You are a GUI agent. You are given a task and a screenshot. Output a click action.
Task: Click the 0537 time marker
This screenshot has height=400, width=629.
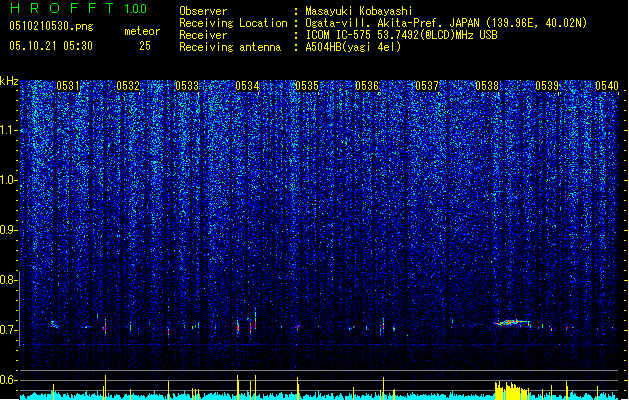[427, 86]
